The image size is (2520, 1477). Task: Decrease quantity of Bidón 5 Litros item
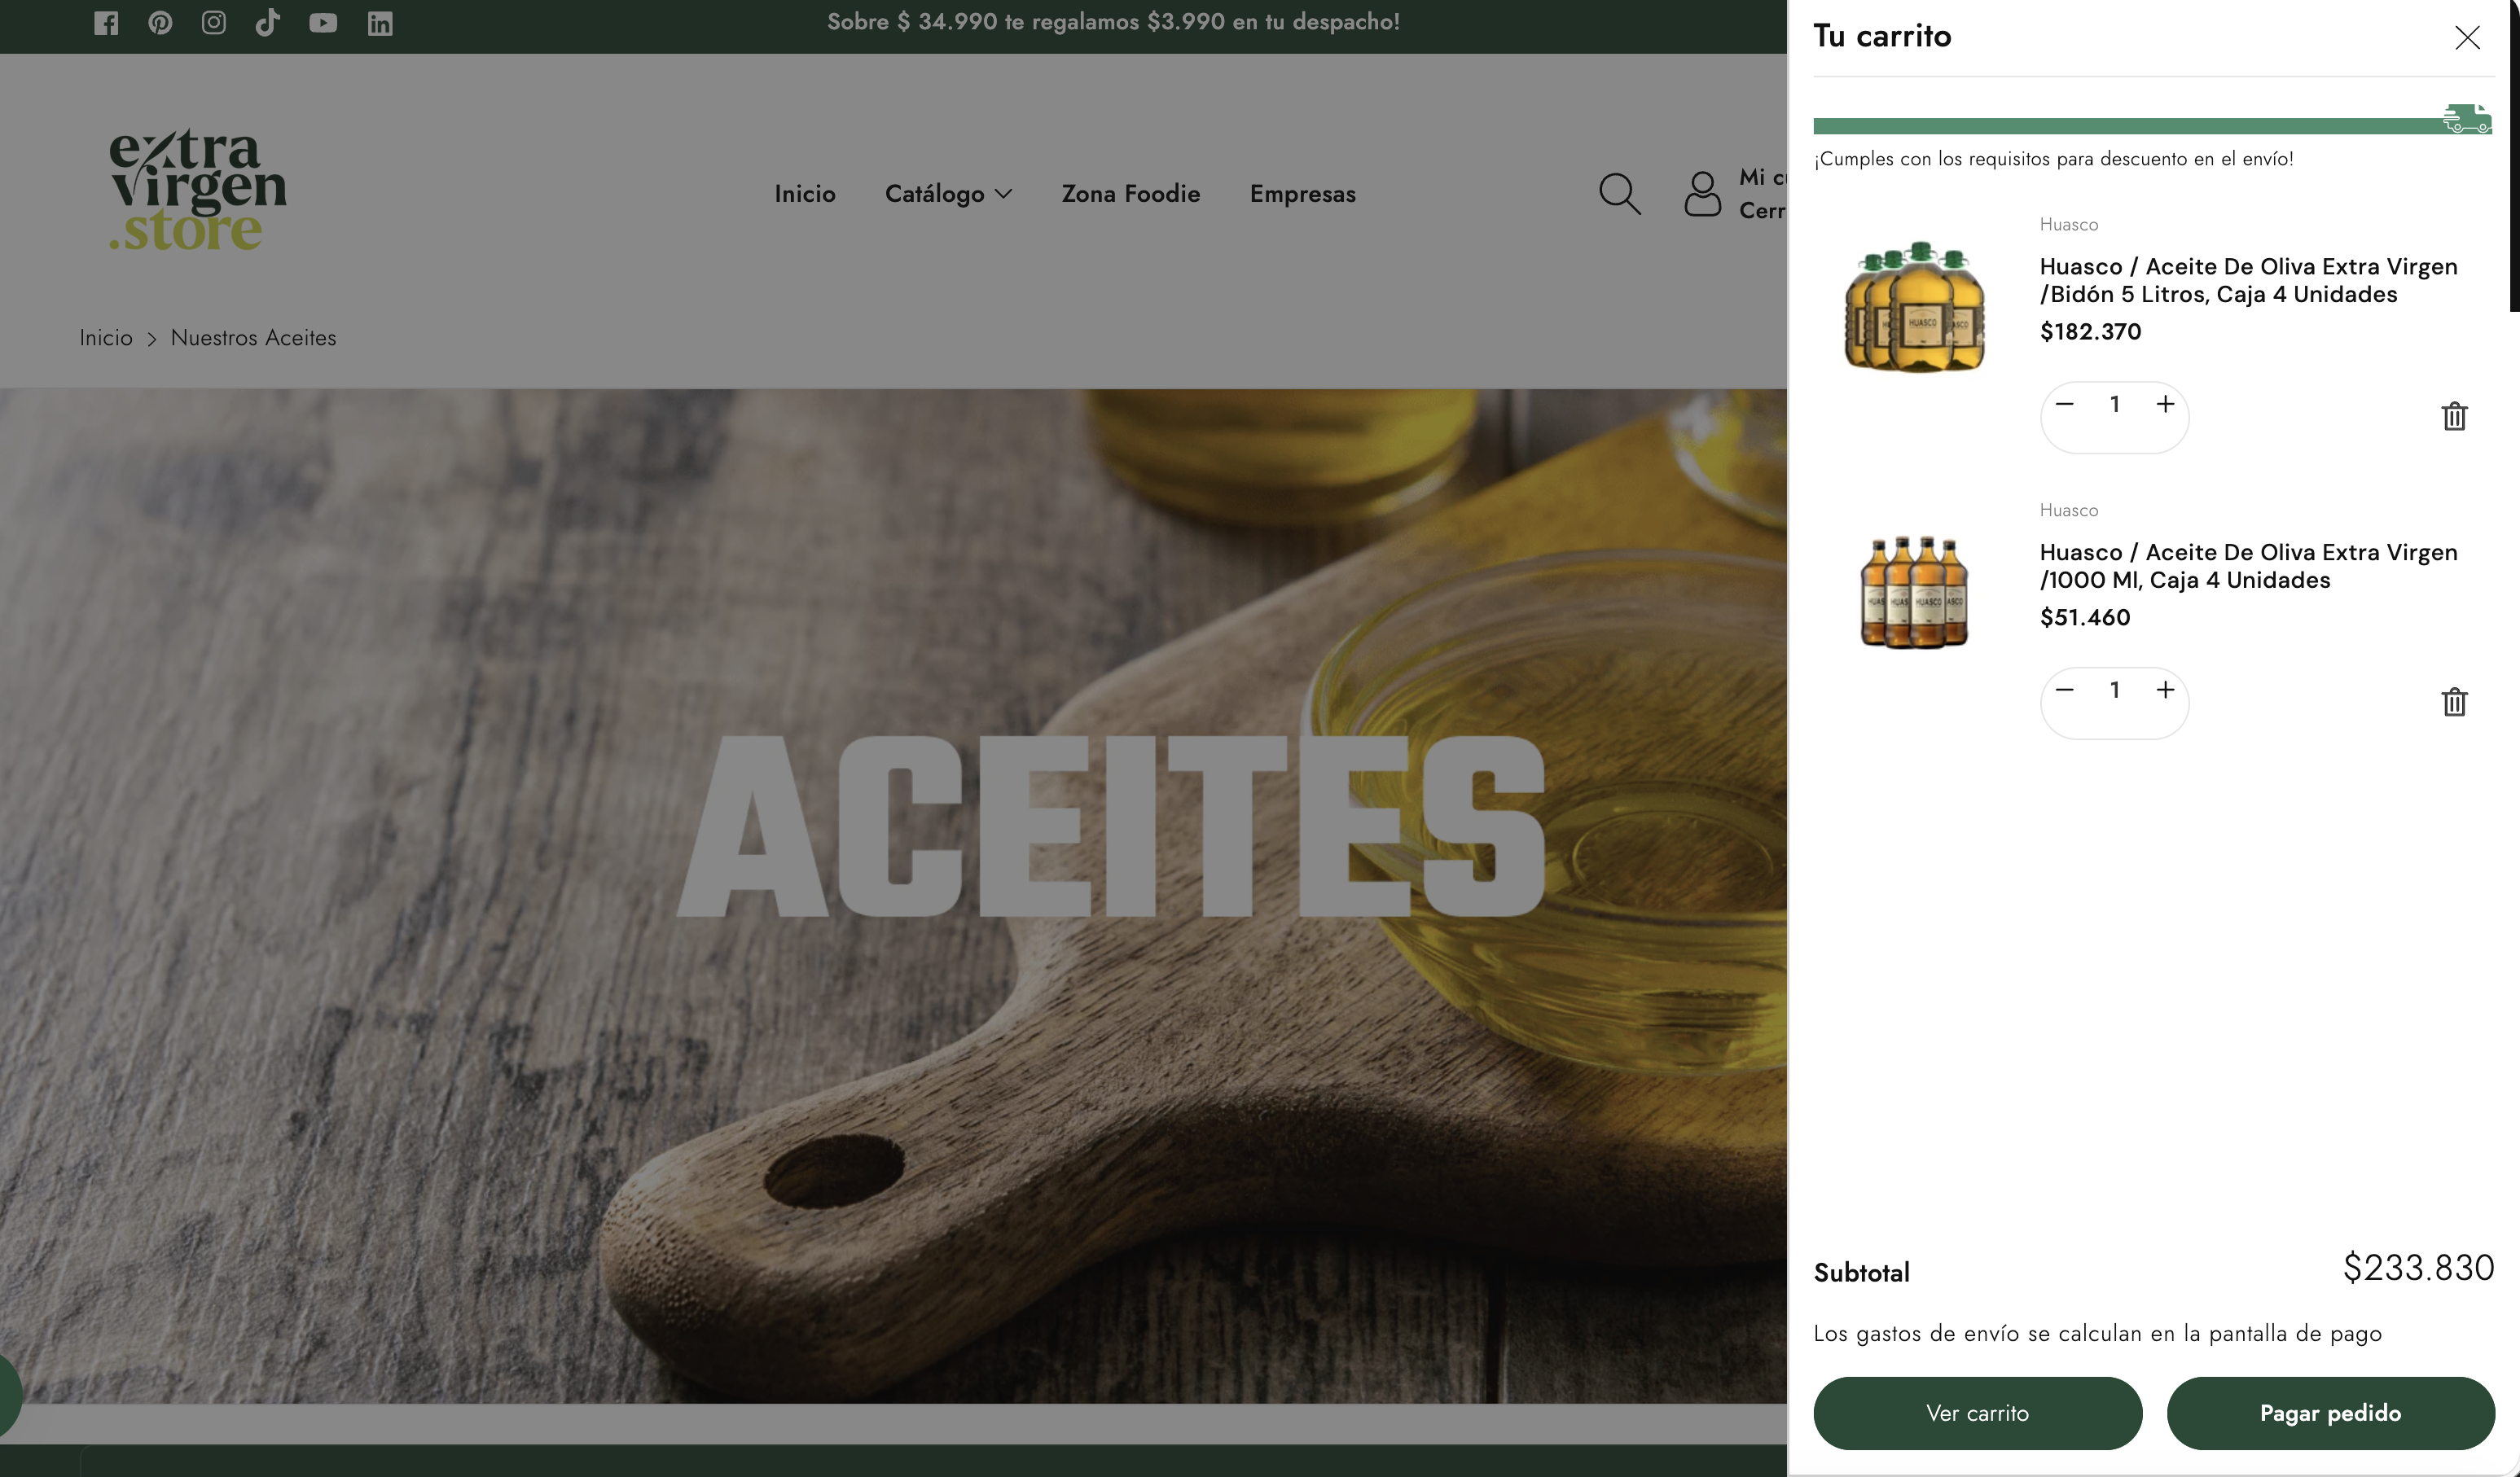[x=2064, y=404]
